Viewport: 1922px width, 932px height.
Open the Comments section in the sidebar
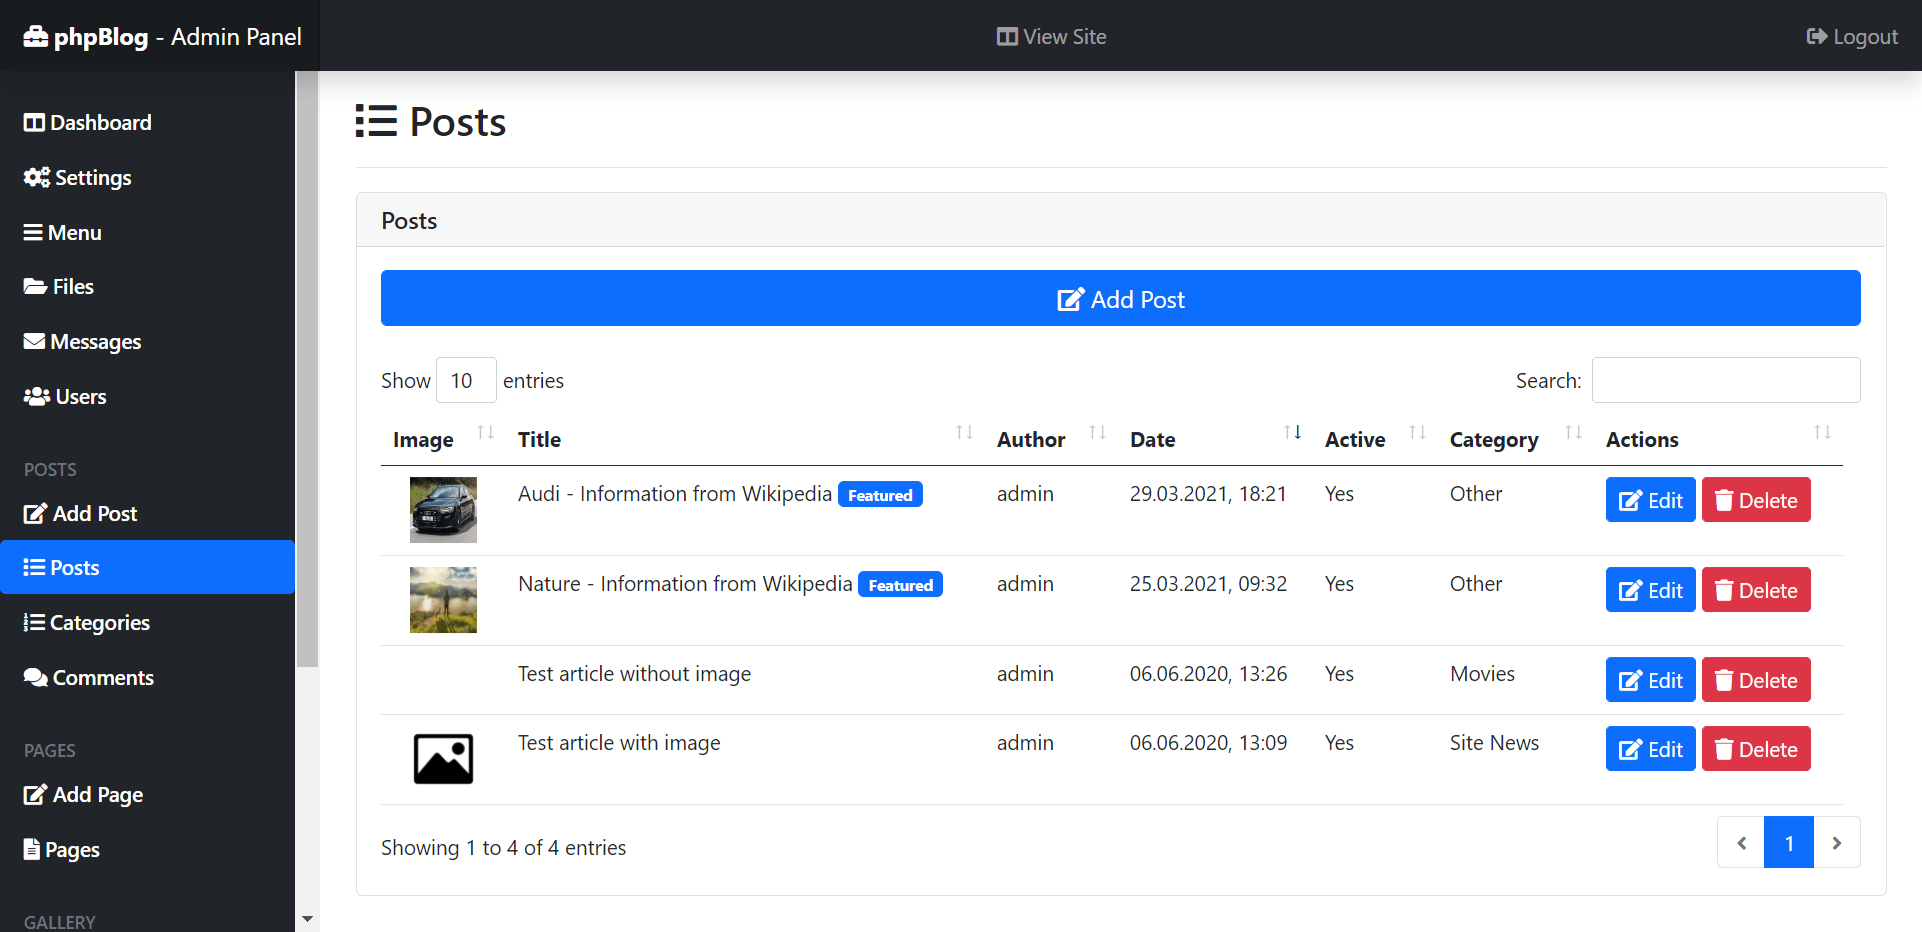coord(89,678)
